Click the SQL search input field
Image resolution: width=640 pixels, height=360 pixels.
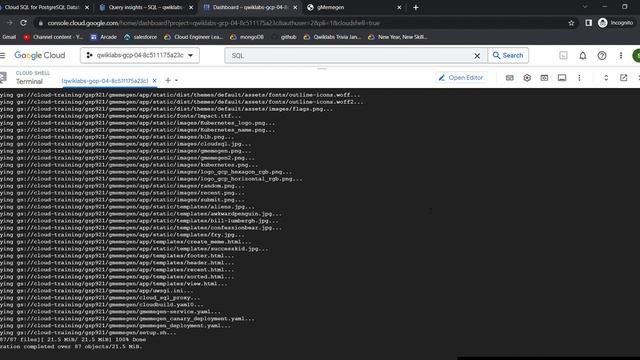[351, 56]
